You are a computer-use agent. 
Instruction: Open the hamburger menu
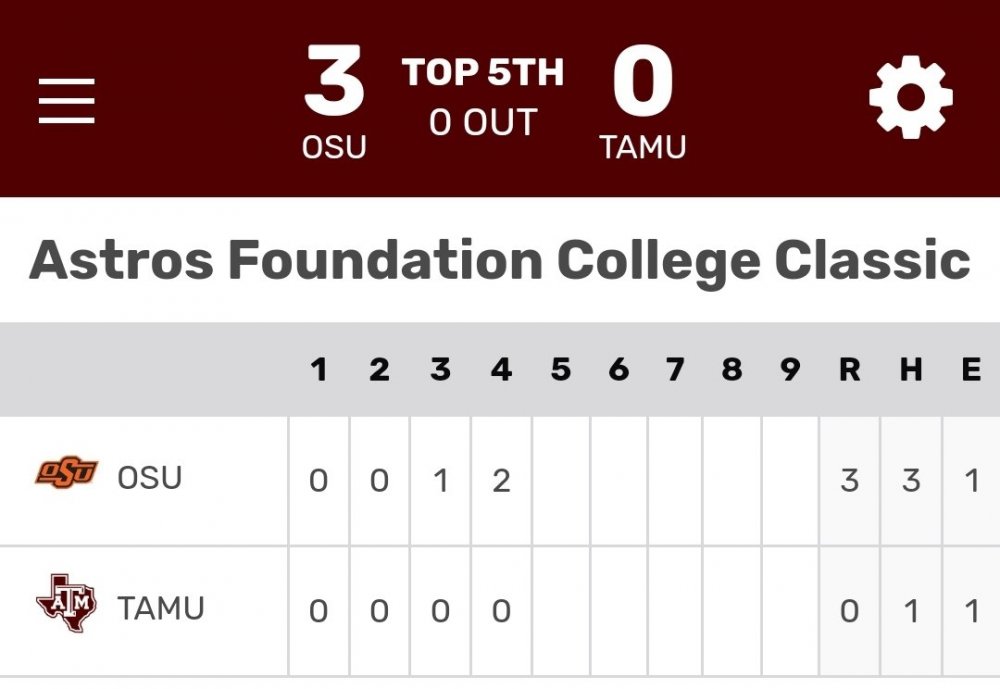coord(67,100)
